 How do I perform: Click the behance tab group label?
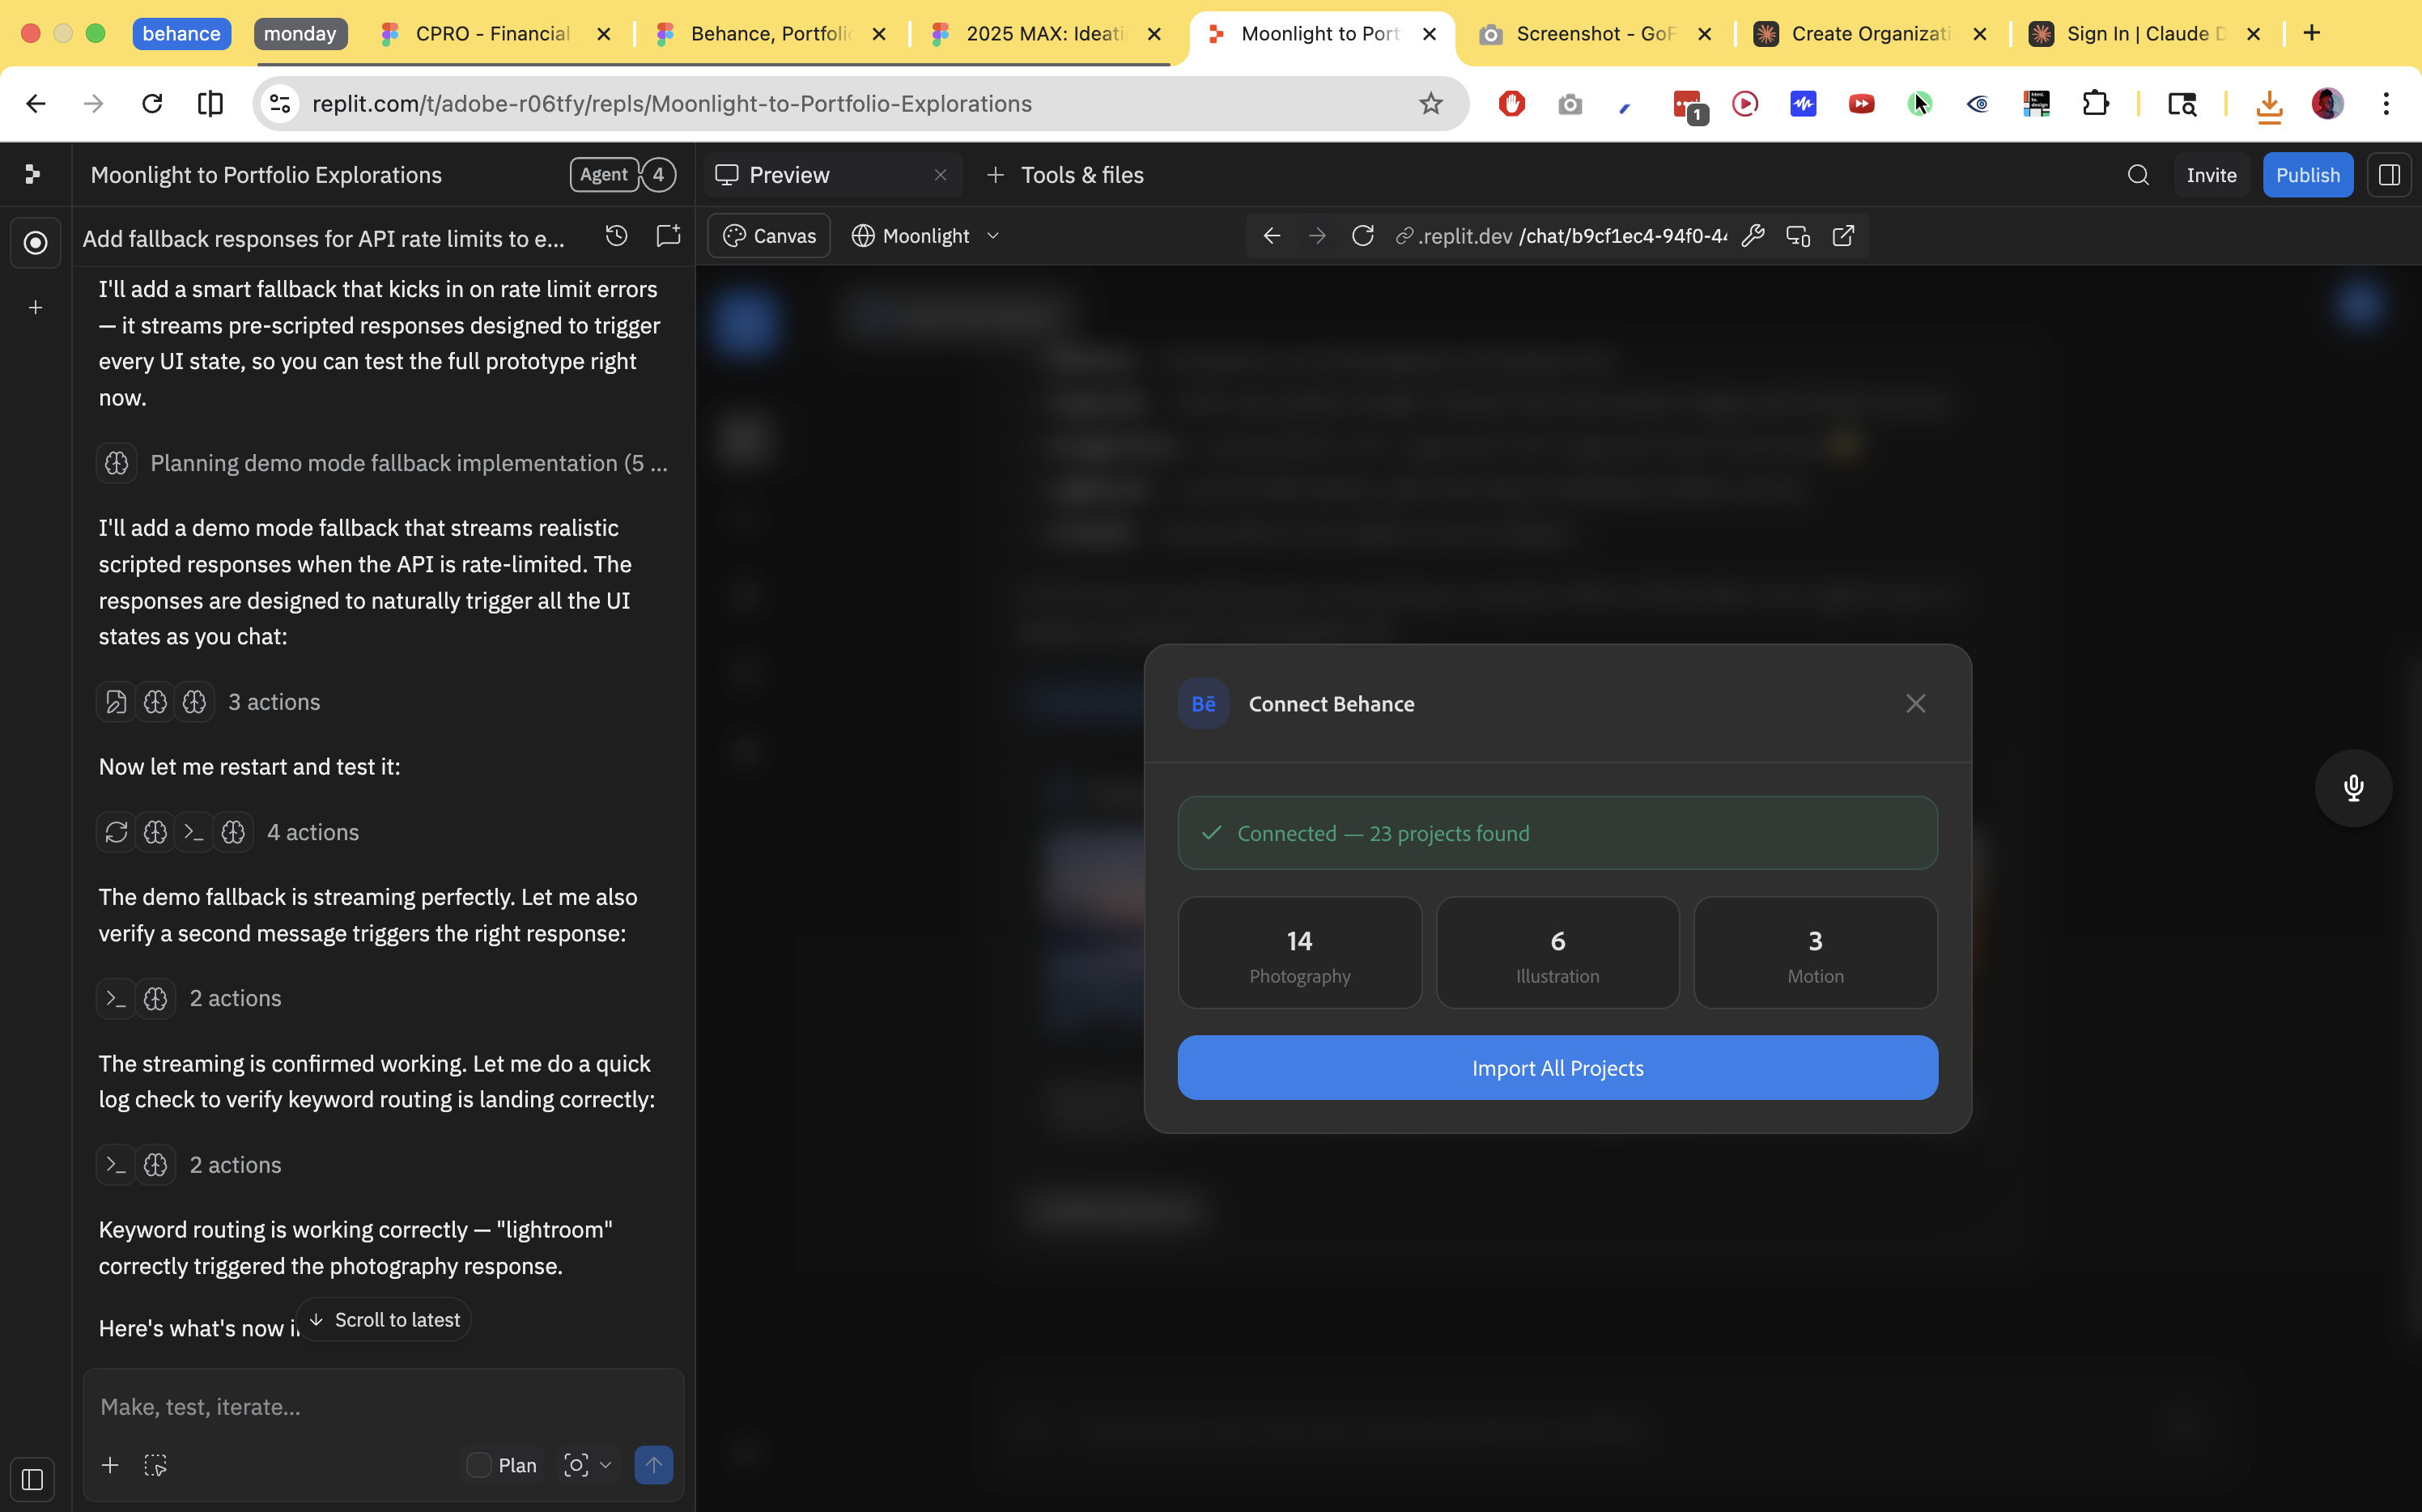(x=181, y=34)
